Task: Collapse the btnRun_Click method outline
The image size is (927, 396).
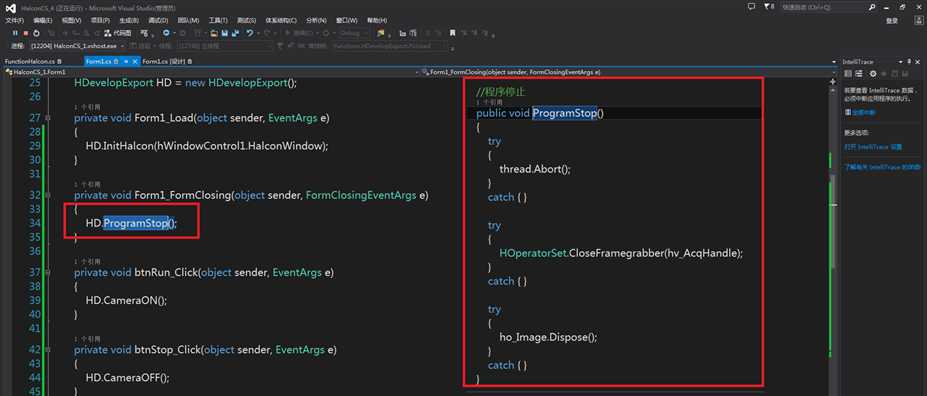Action: tap(48, 272)
